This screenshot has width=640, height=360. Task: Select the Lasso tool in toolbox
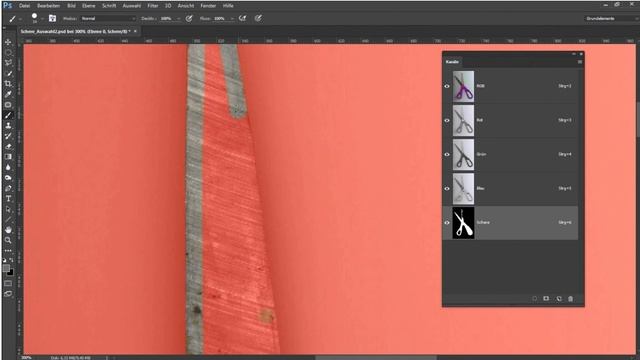(x=8, y=63)
